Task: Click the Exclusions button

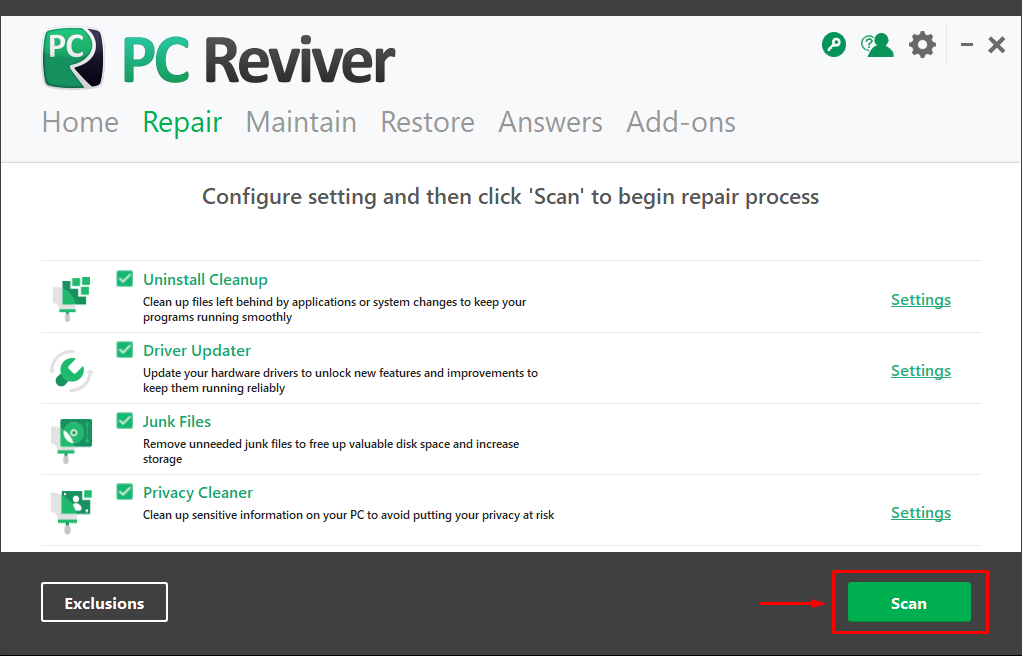Action: click(104, 602)
